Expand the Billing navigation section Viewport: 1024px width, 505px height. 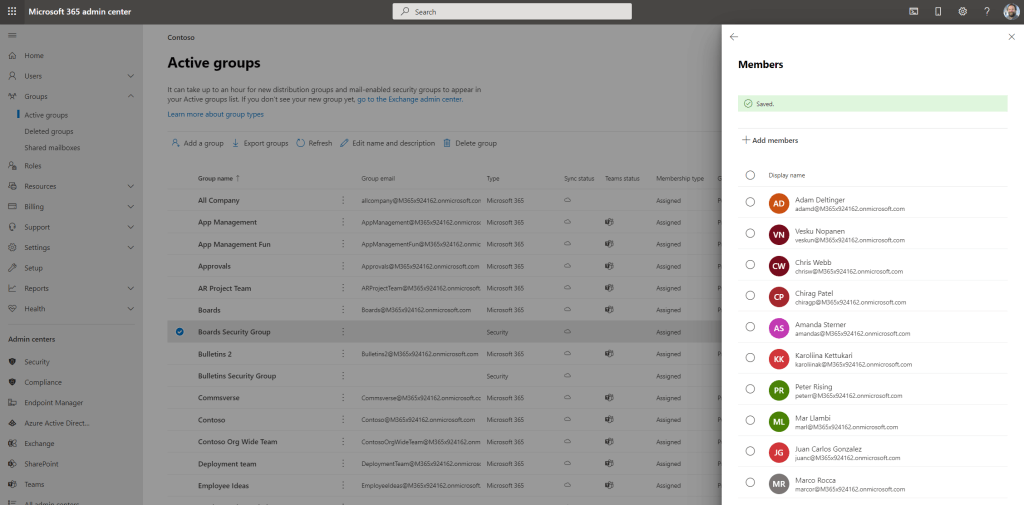pyautogui.click(x=131, y=207)
